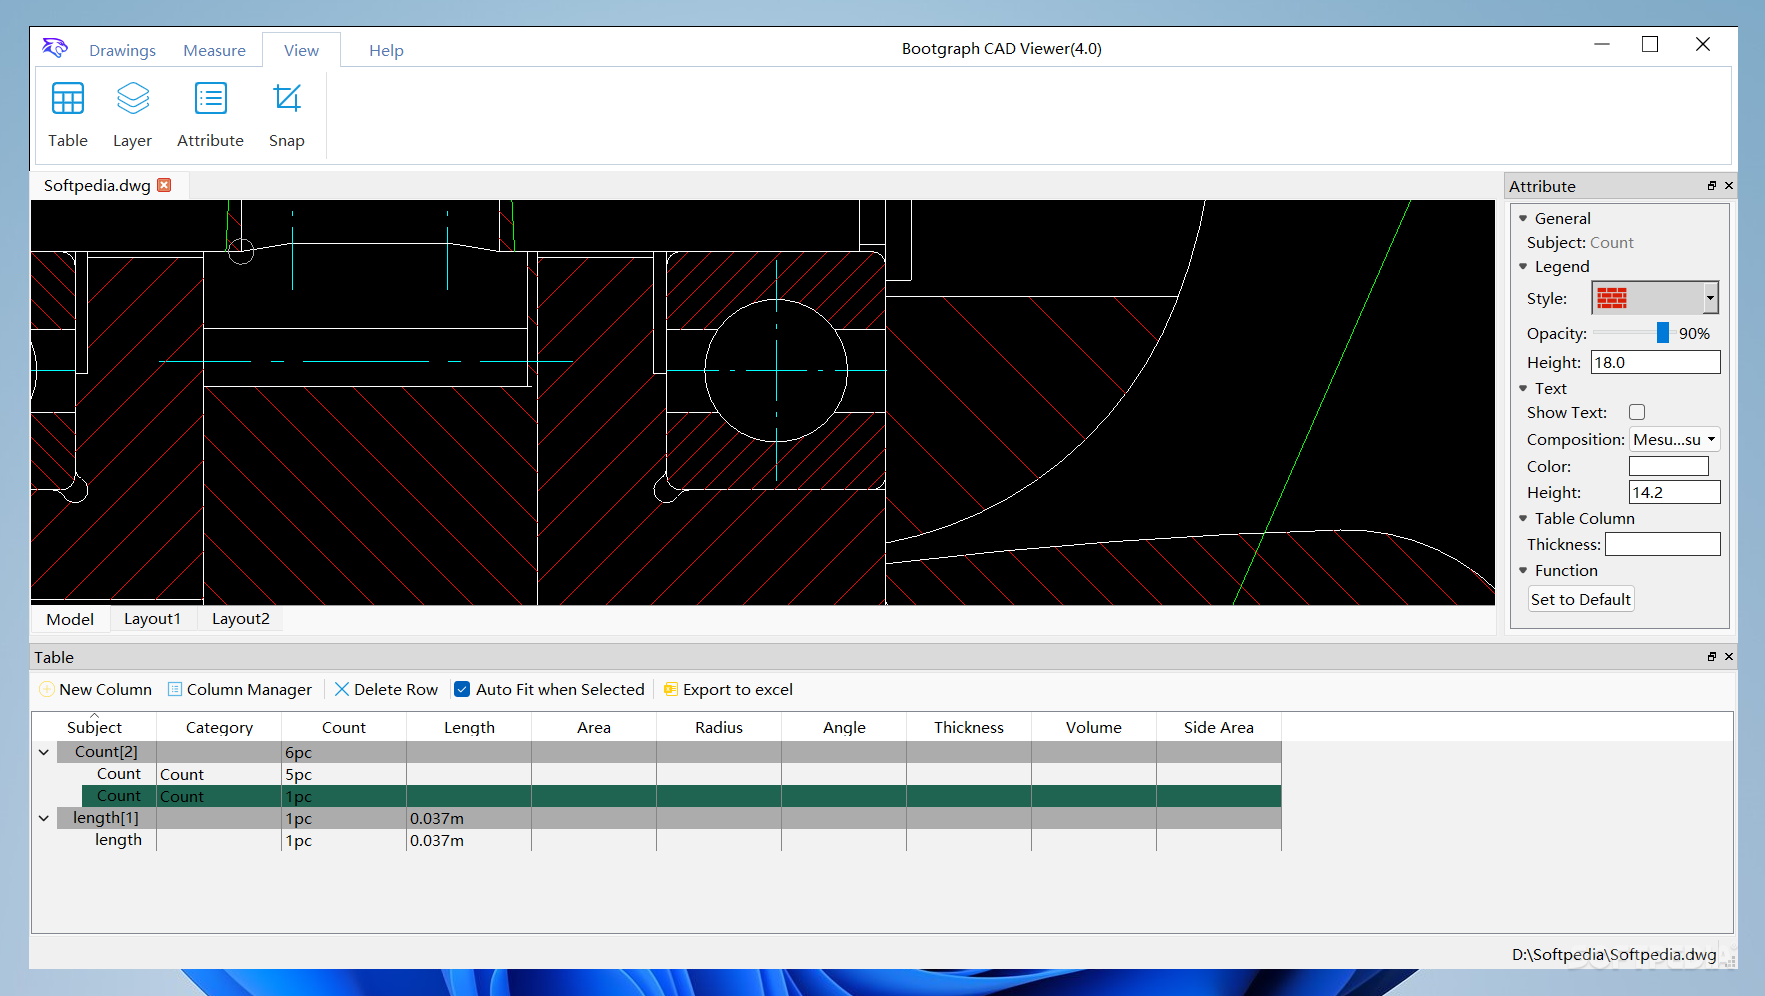
Task: Edit the Legend Height field 18.0
Action: click(x=1655, y=362)
